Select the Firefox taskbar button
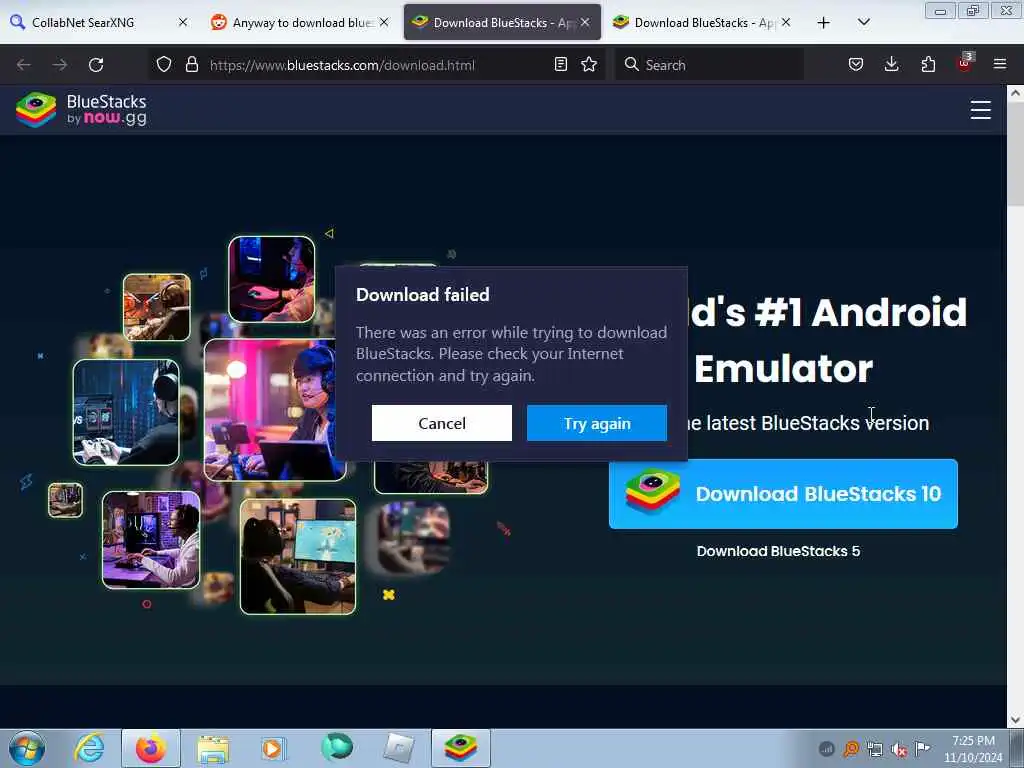The height and width of the screenshot is (768, 1024). coord(151,748)
